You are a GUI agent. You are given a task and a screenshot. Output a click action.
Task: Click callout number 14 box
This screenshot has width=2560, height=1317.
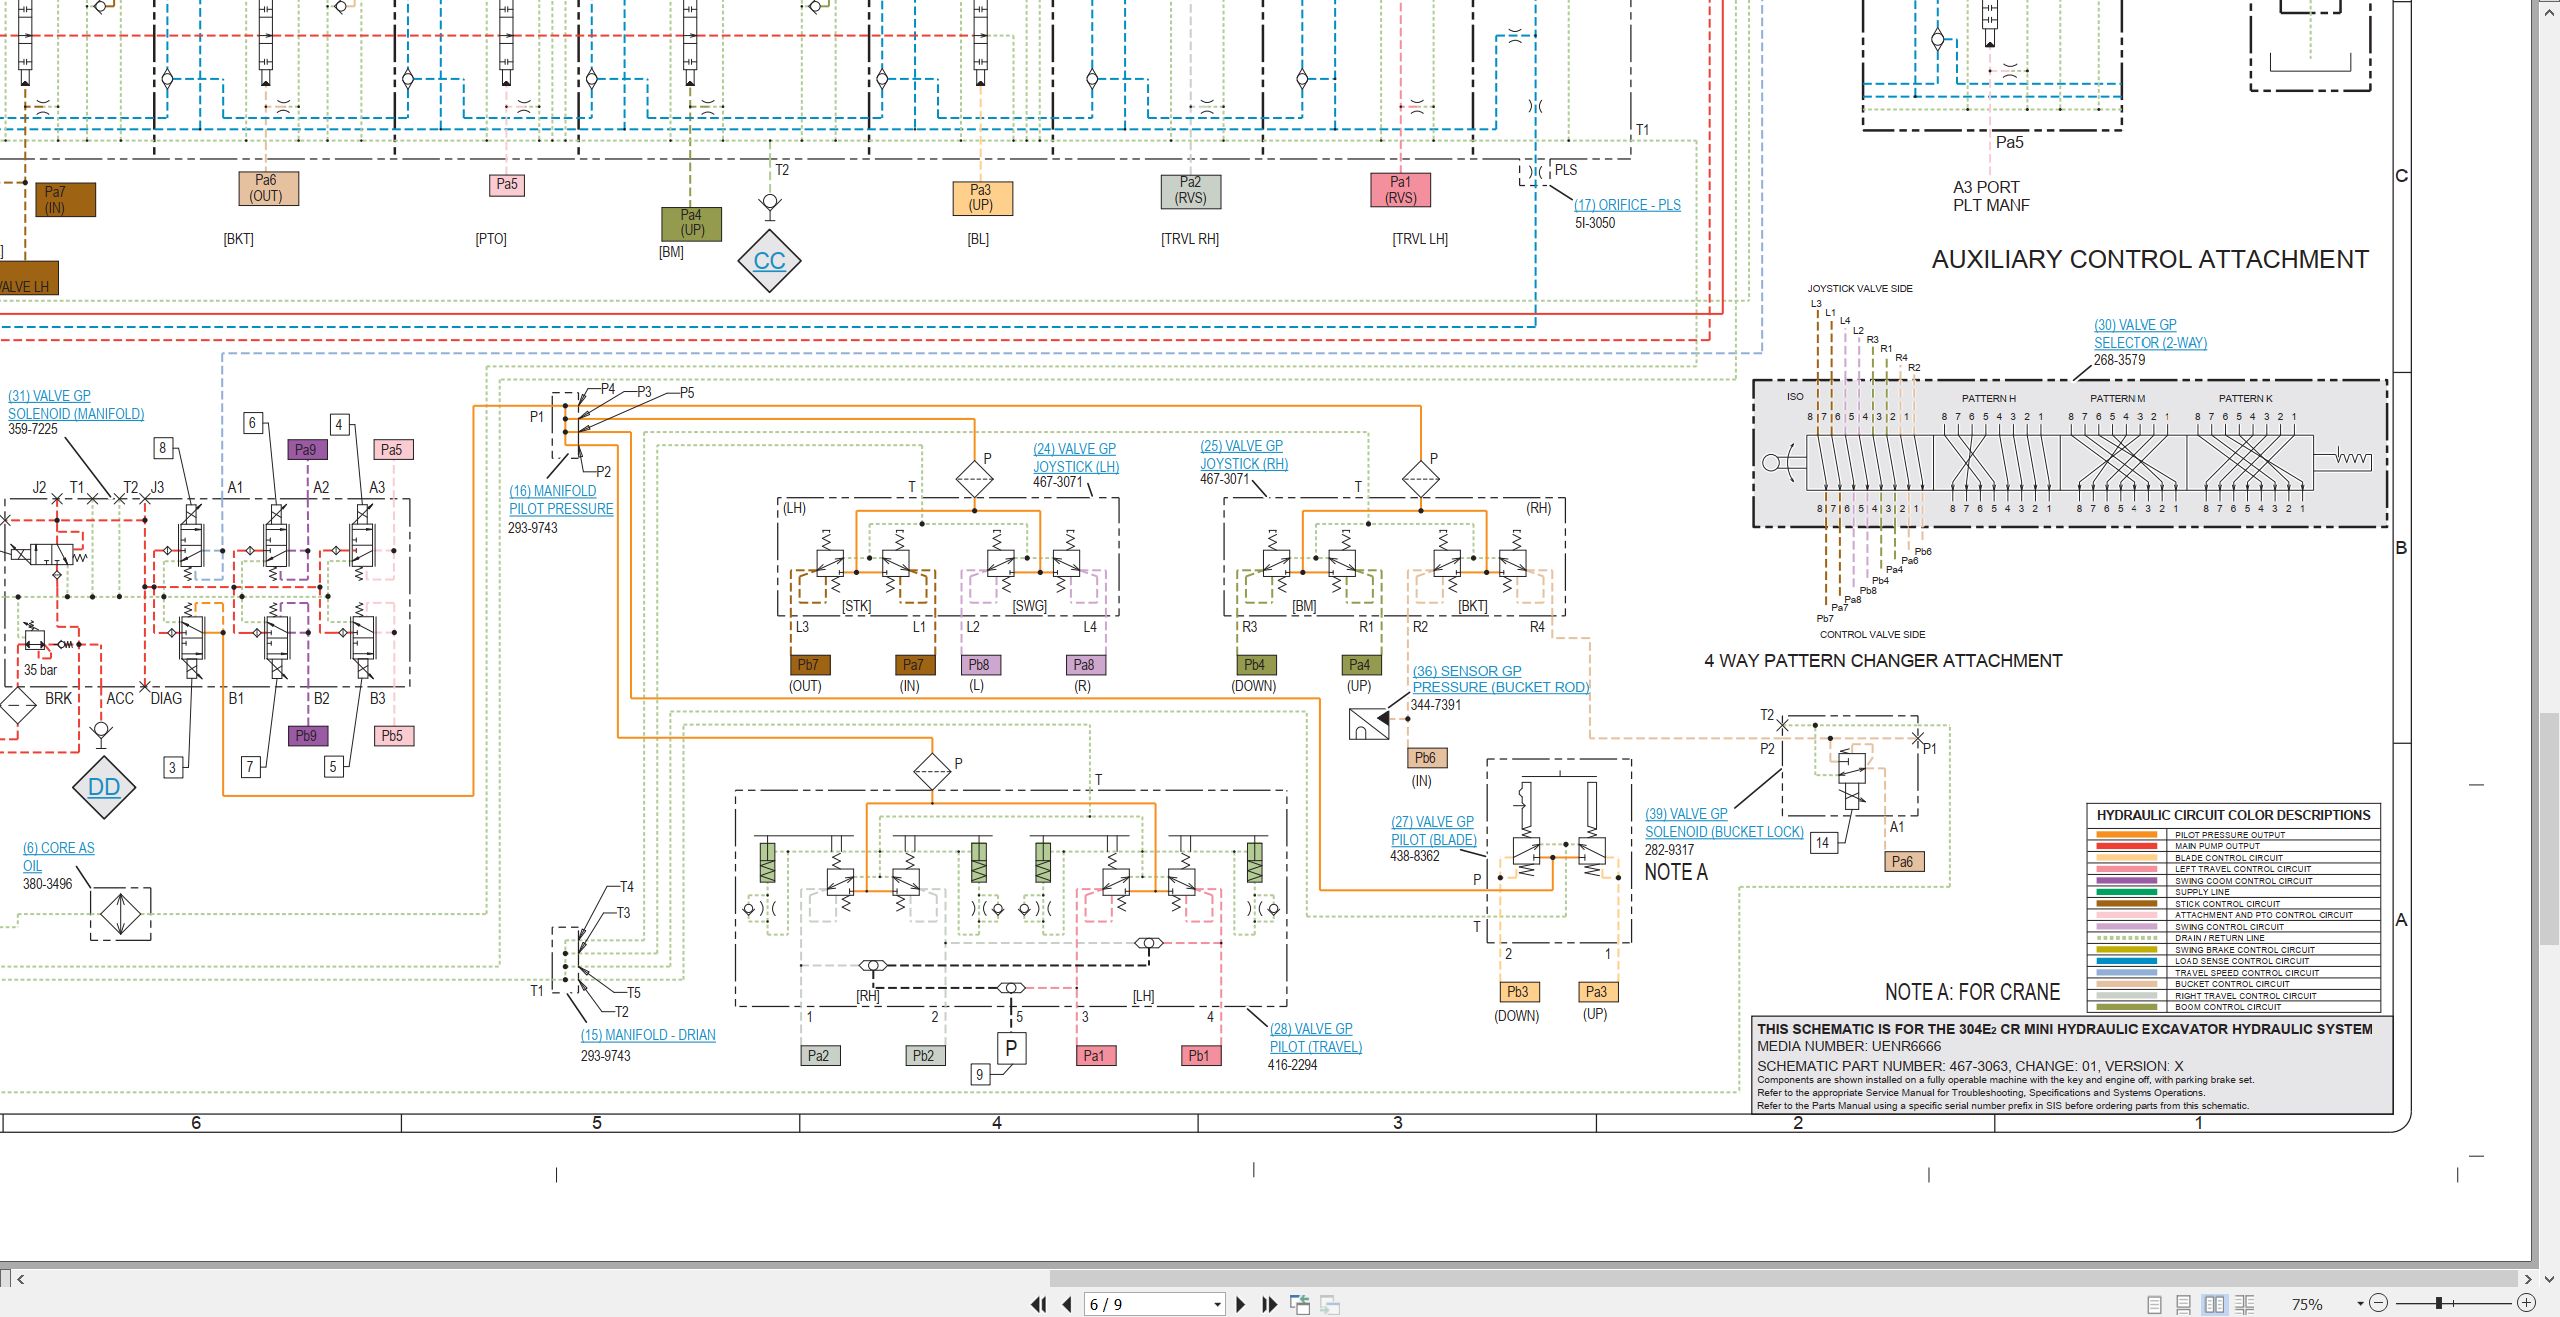point(1823,843)
